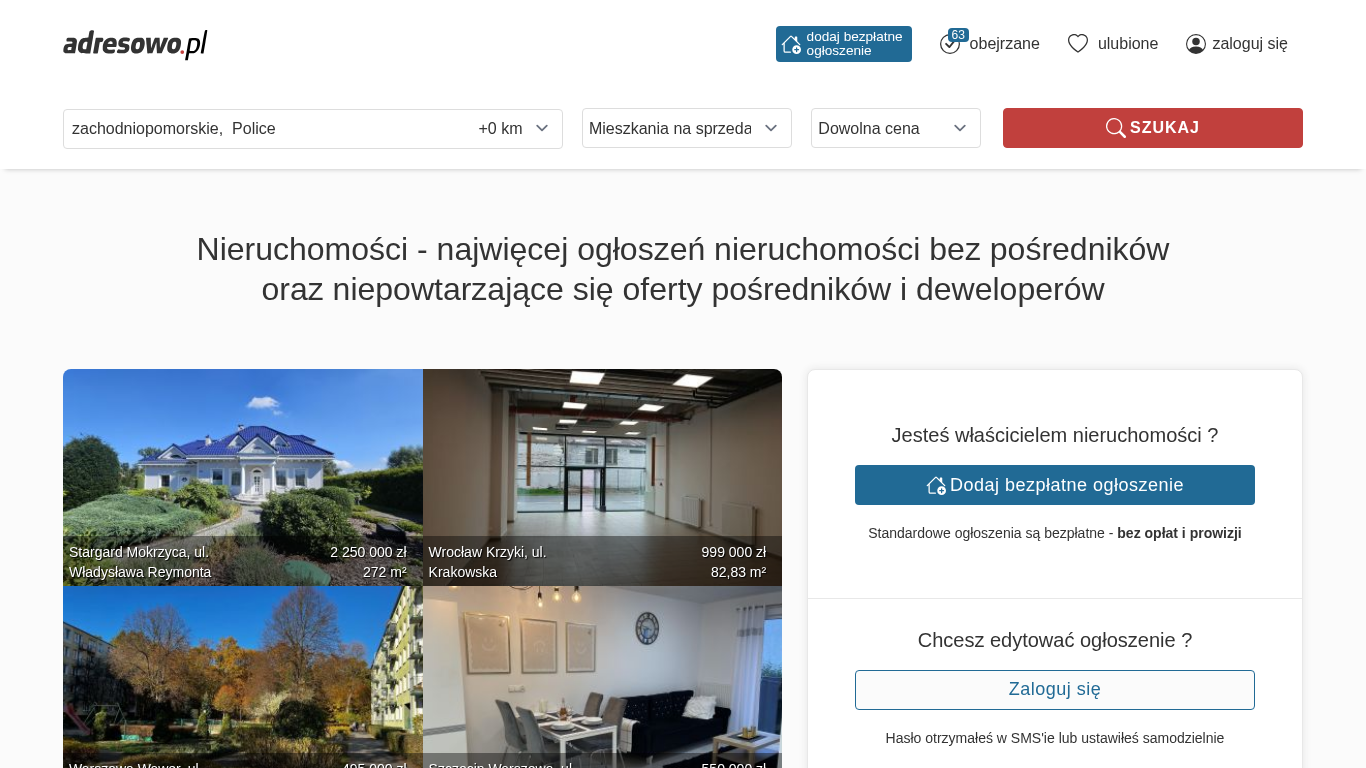Click the heart favorites icon
Screen dimensions: 1366x768
pos(1078,43)
